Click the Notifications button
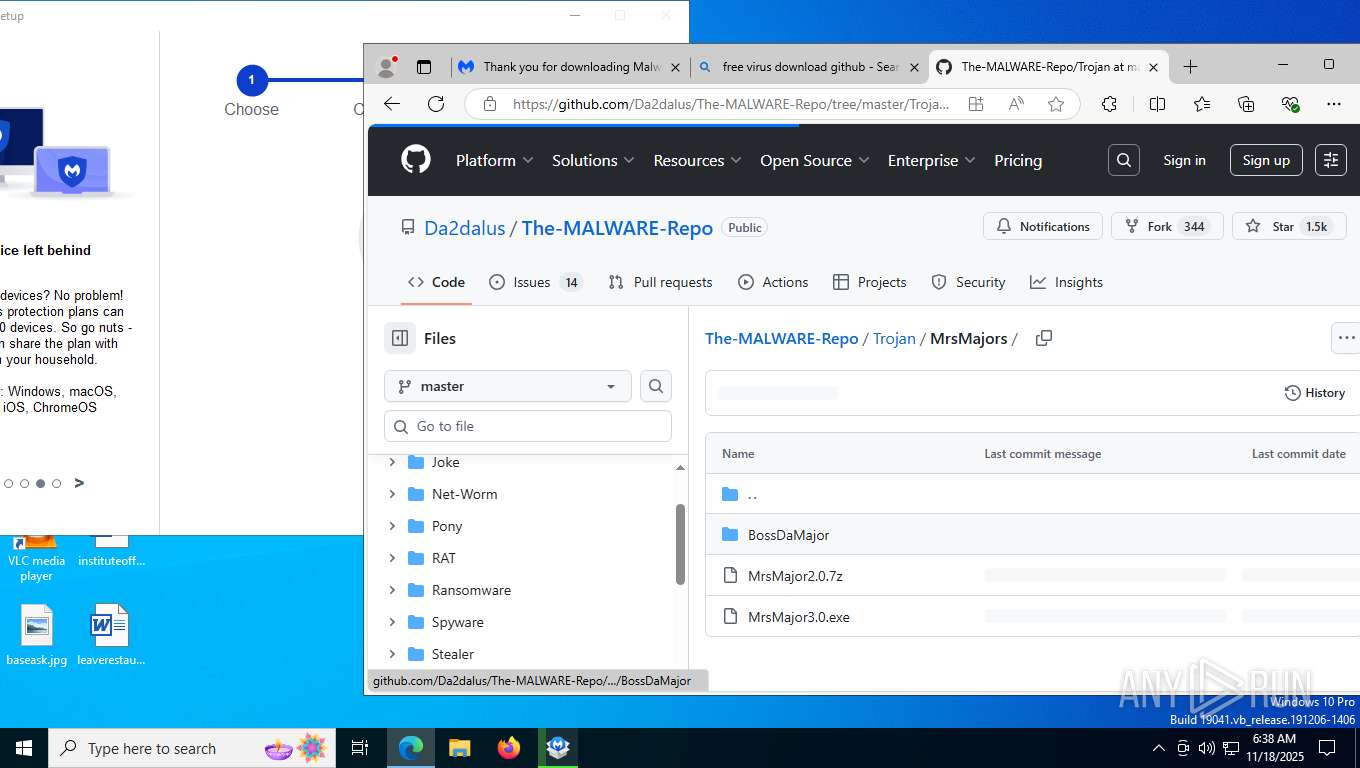This screenshot has height=768, width=1360. click(1043, 227)
